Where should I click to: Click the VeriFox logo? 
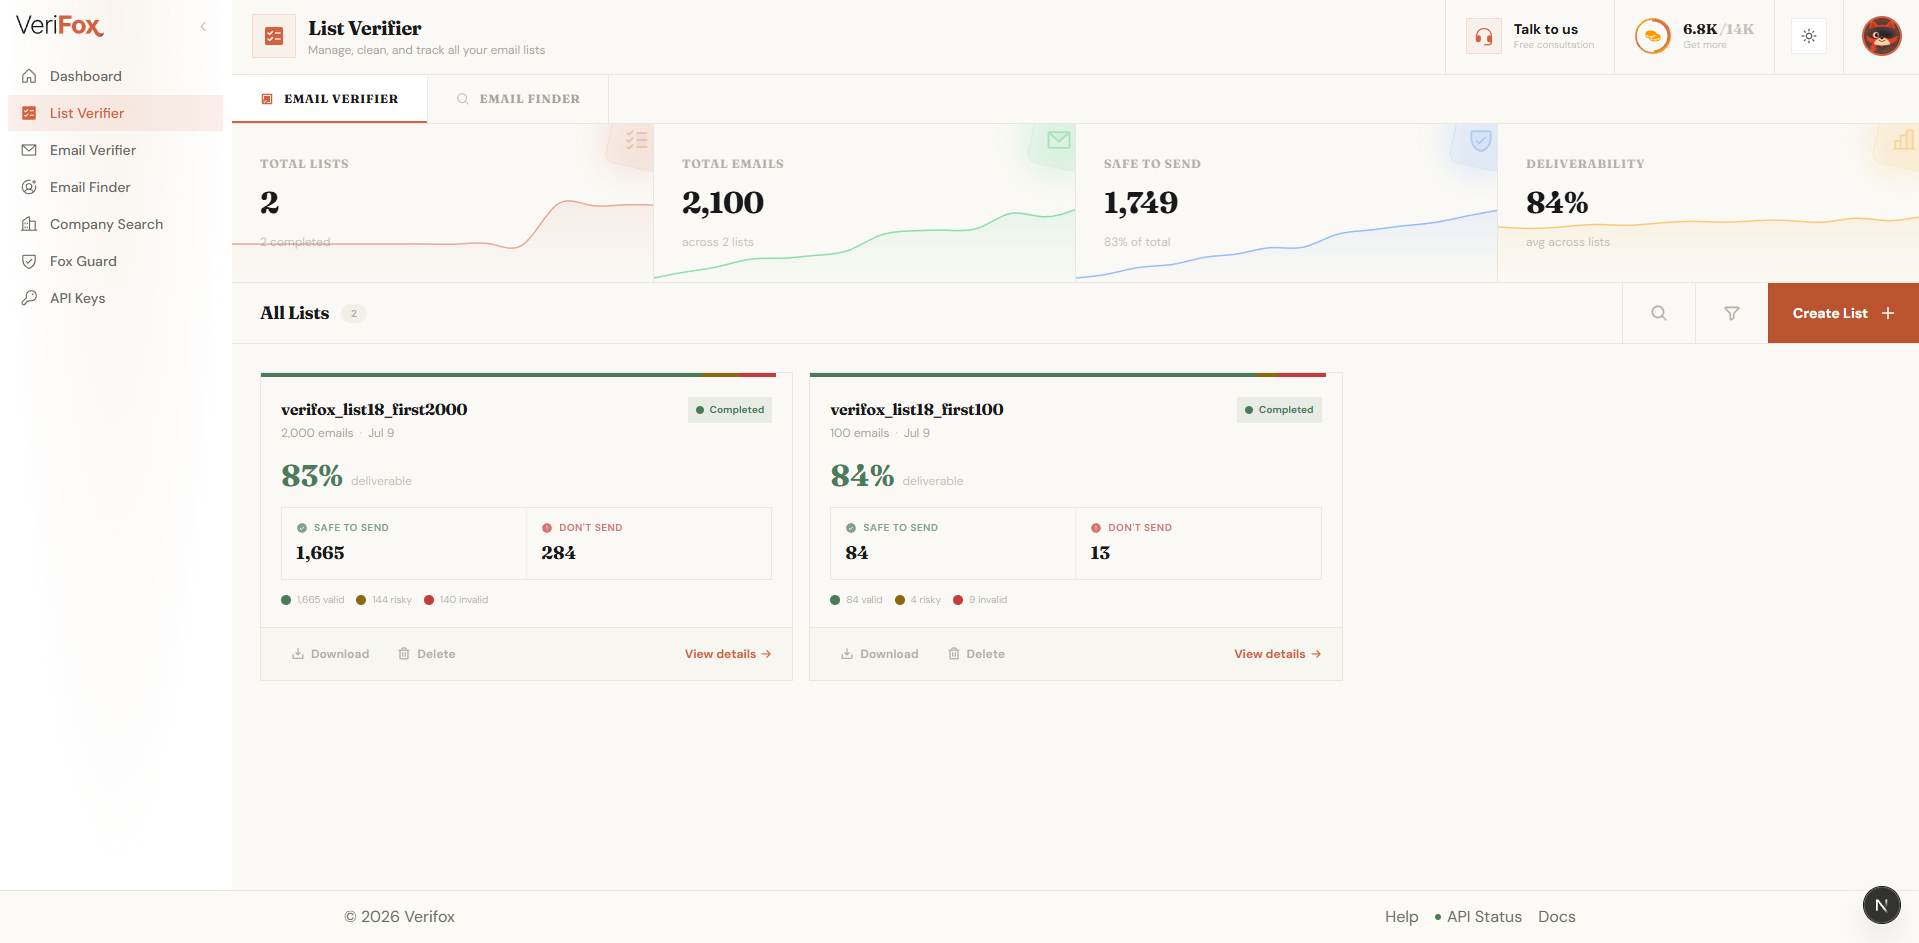pyautogui.click(x=60, y=26)
